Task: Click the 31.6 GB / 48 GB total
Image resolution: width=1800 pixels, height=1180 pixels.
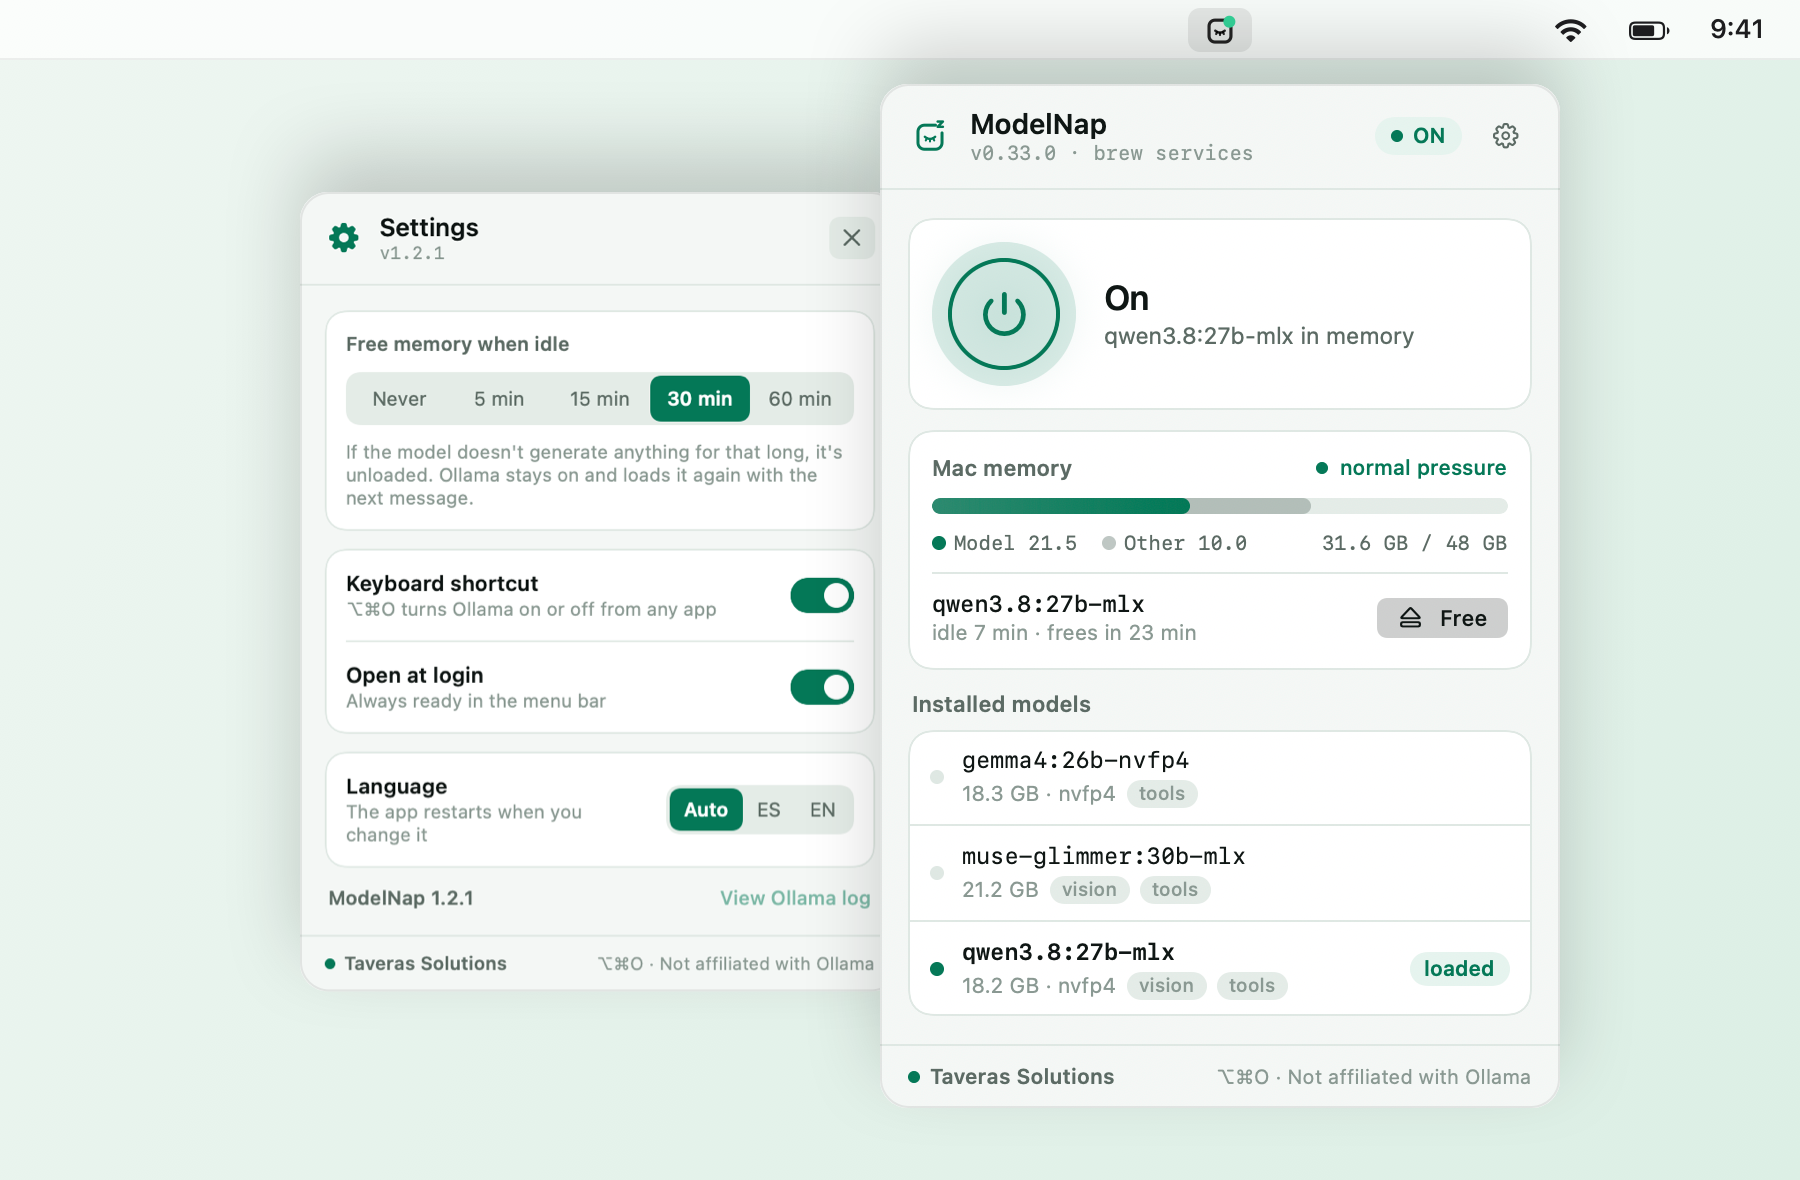Action: (x=1414, y=543)
